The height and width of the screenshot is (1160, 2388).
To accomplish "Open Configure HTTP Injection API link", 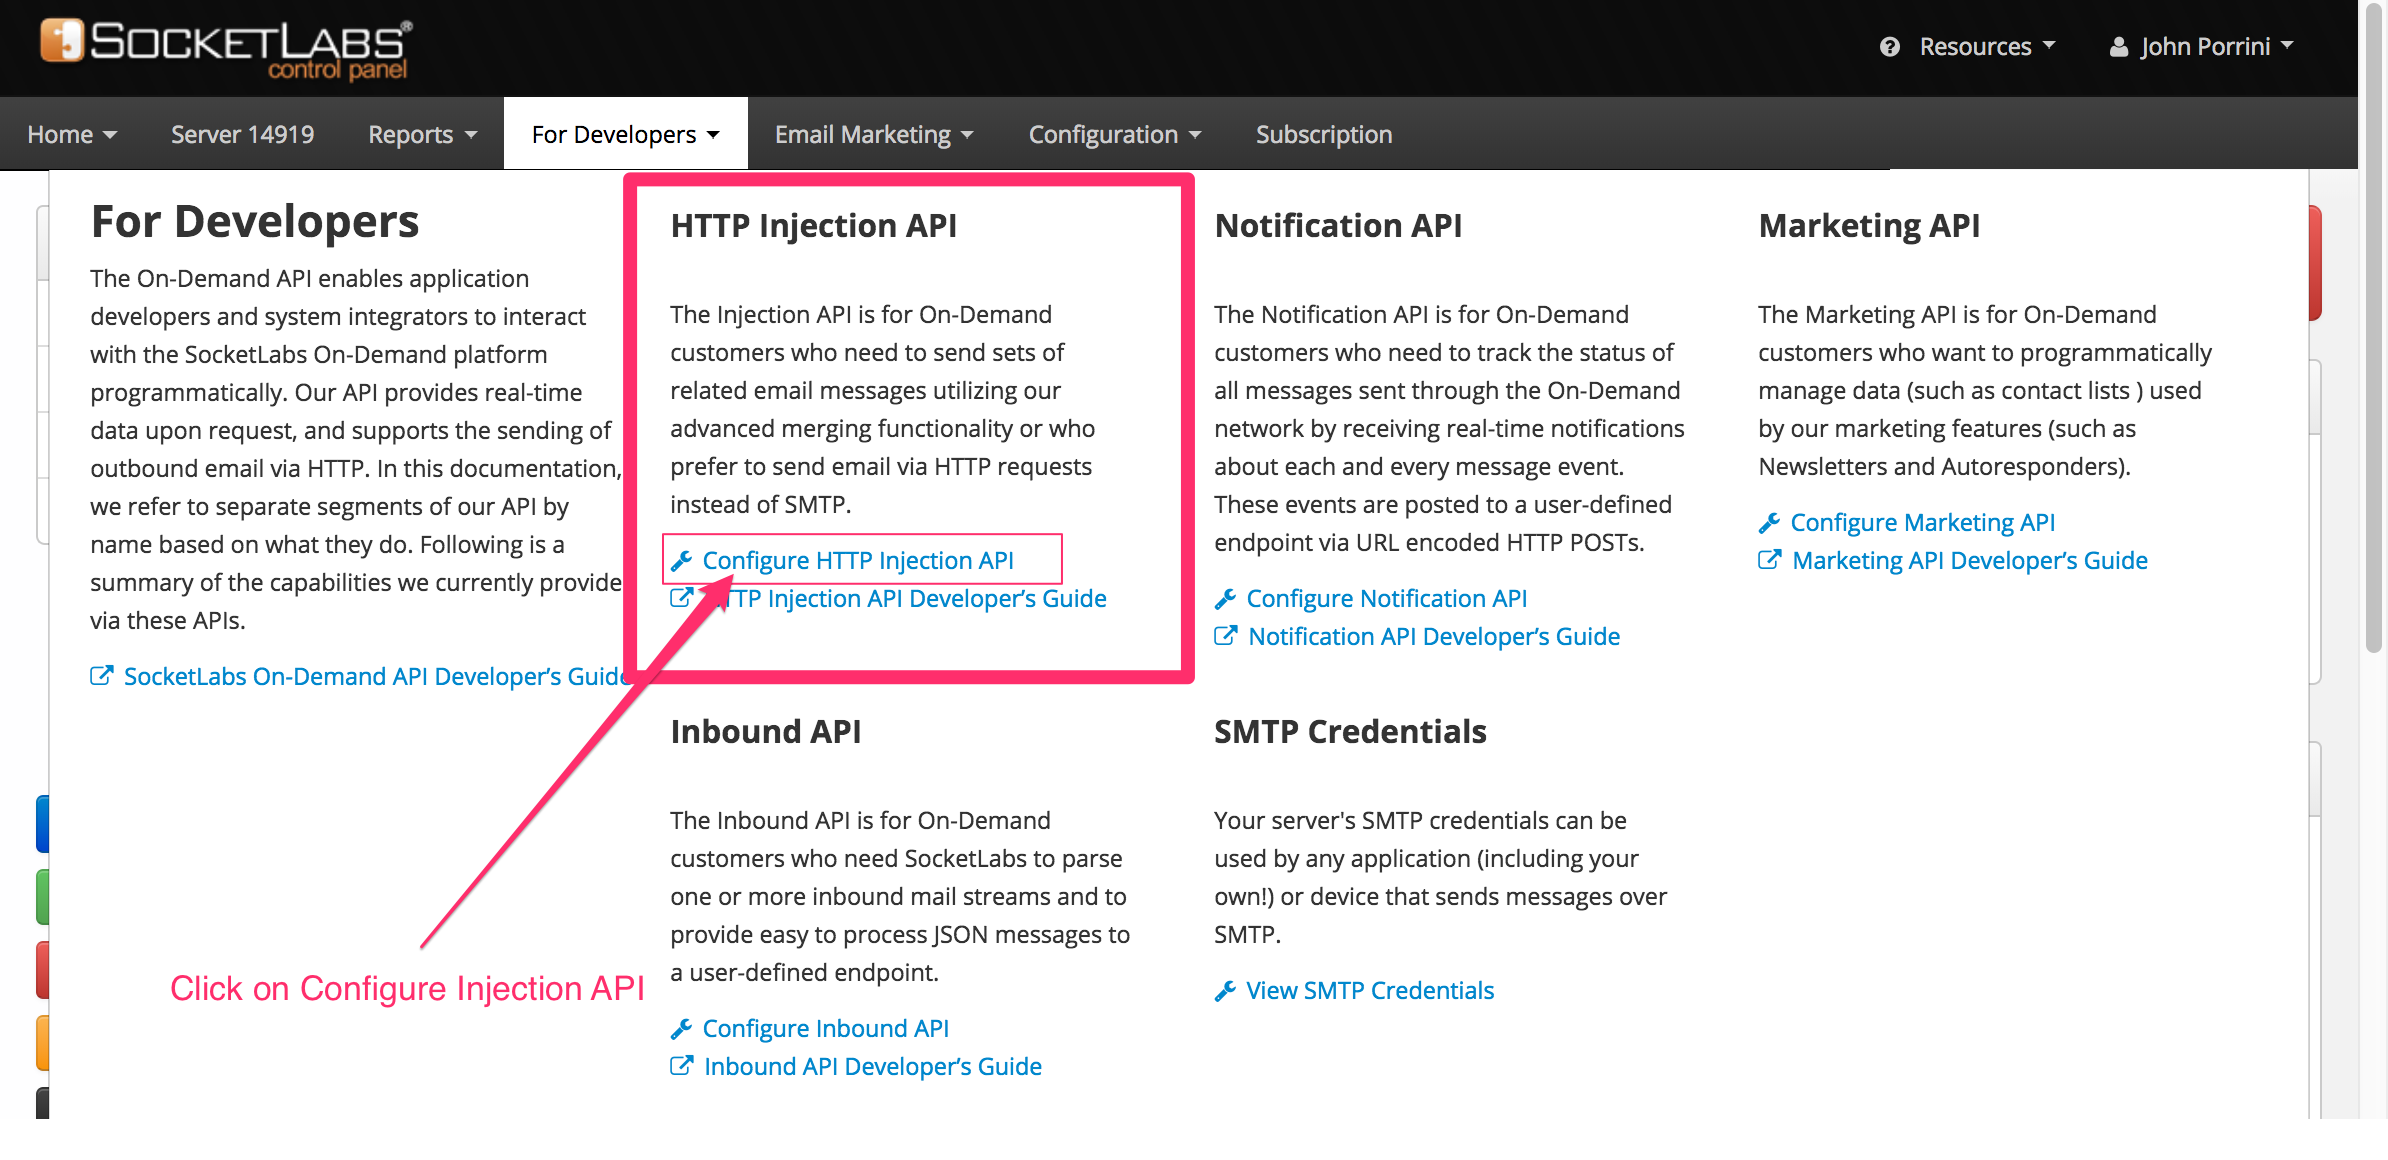I will (x=858, y=561).
